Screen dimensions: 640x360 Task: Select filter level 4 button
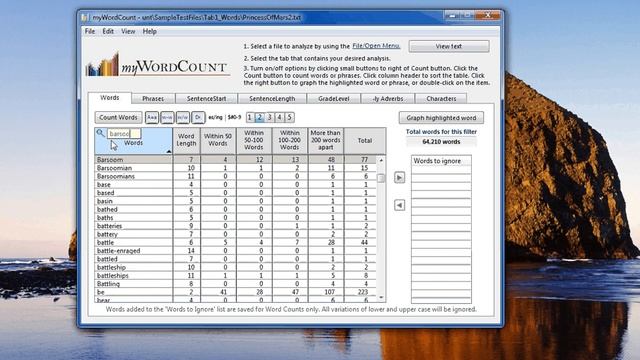tap(280, 118)
